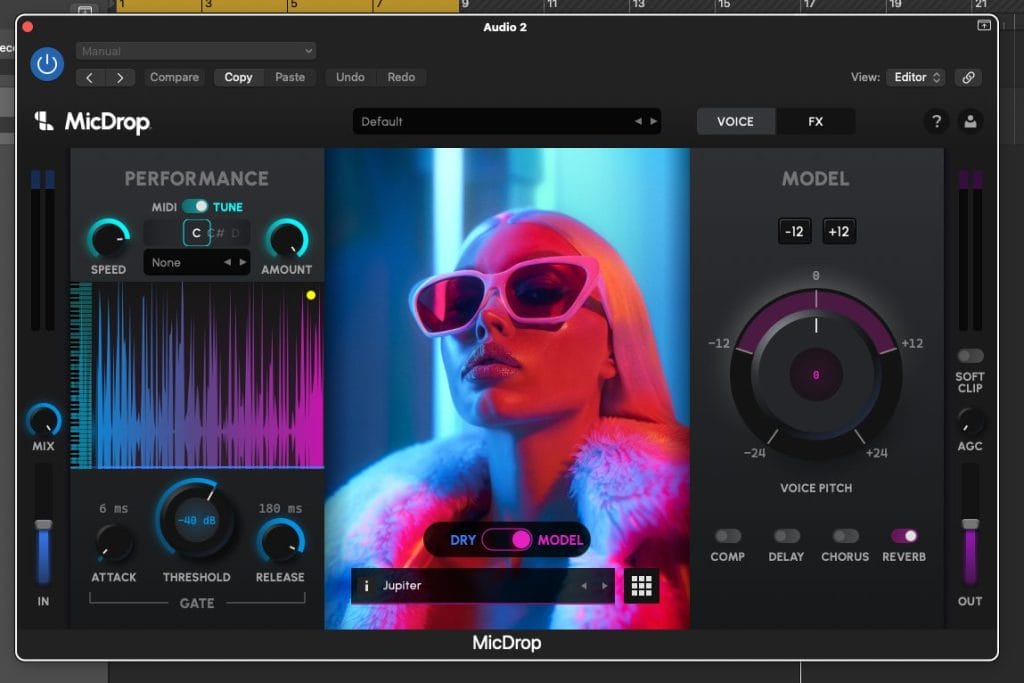Switch to the FX tab
The image size is (1024, 683).
click(815, 122)
